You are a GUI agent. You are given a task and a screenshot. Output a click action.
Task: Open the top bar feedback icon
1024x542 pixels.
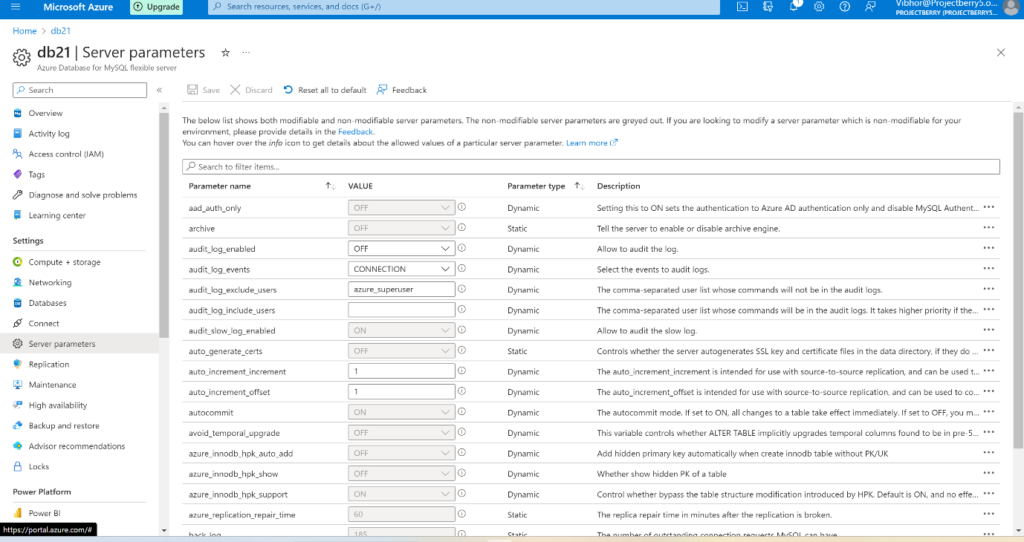click(870, 7)
